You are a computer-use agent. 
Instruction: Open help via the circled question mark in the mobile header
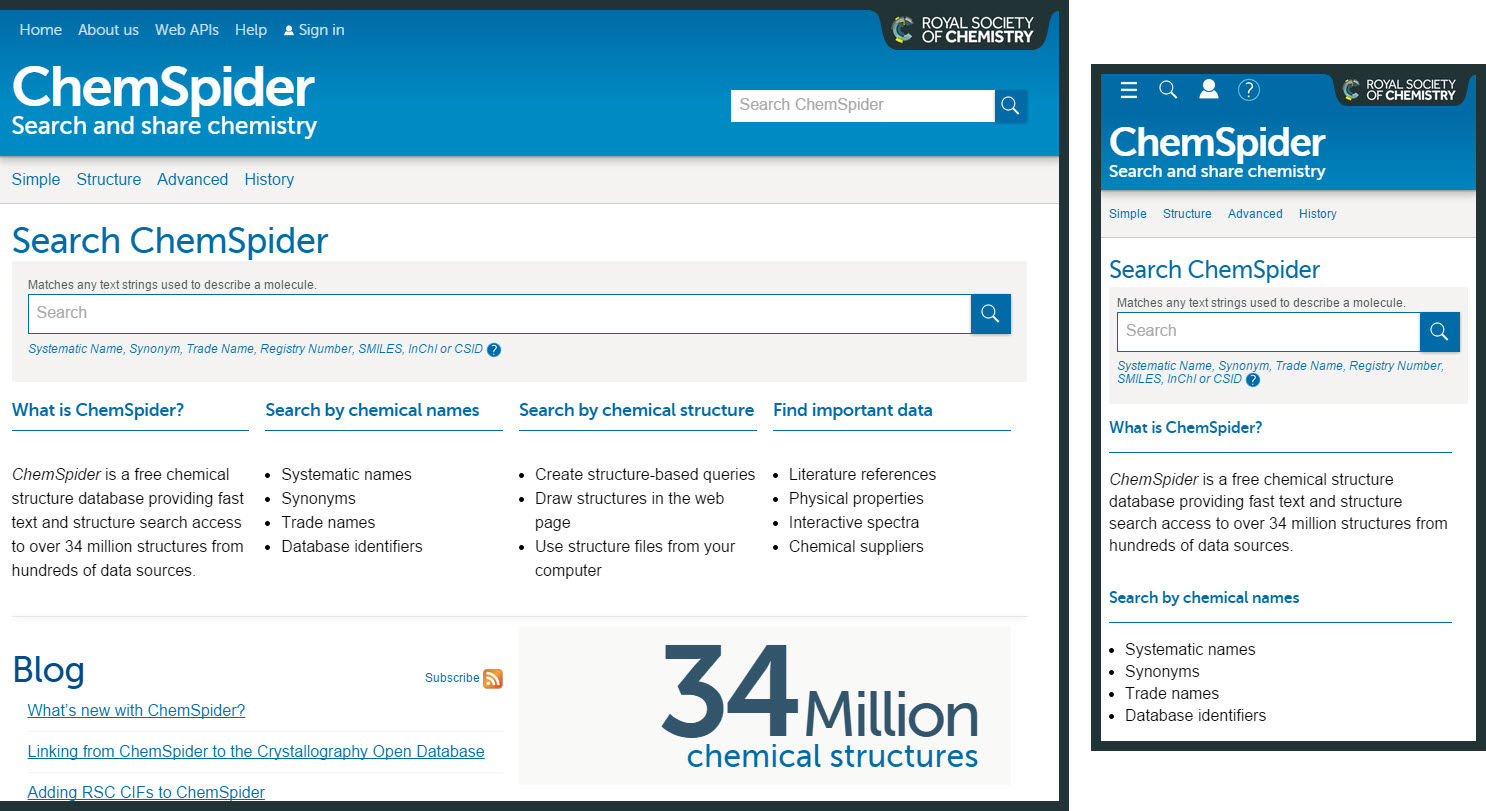(x=1248, y=90)
